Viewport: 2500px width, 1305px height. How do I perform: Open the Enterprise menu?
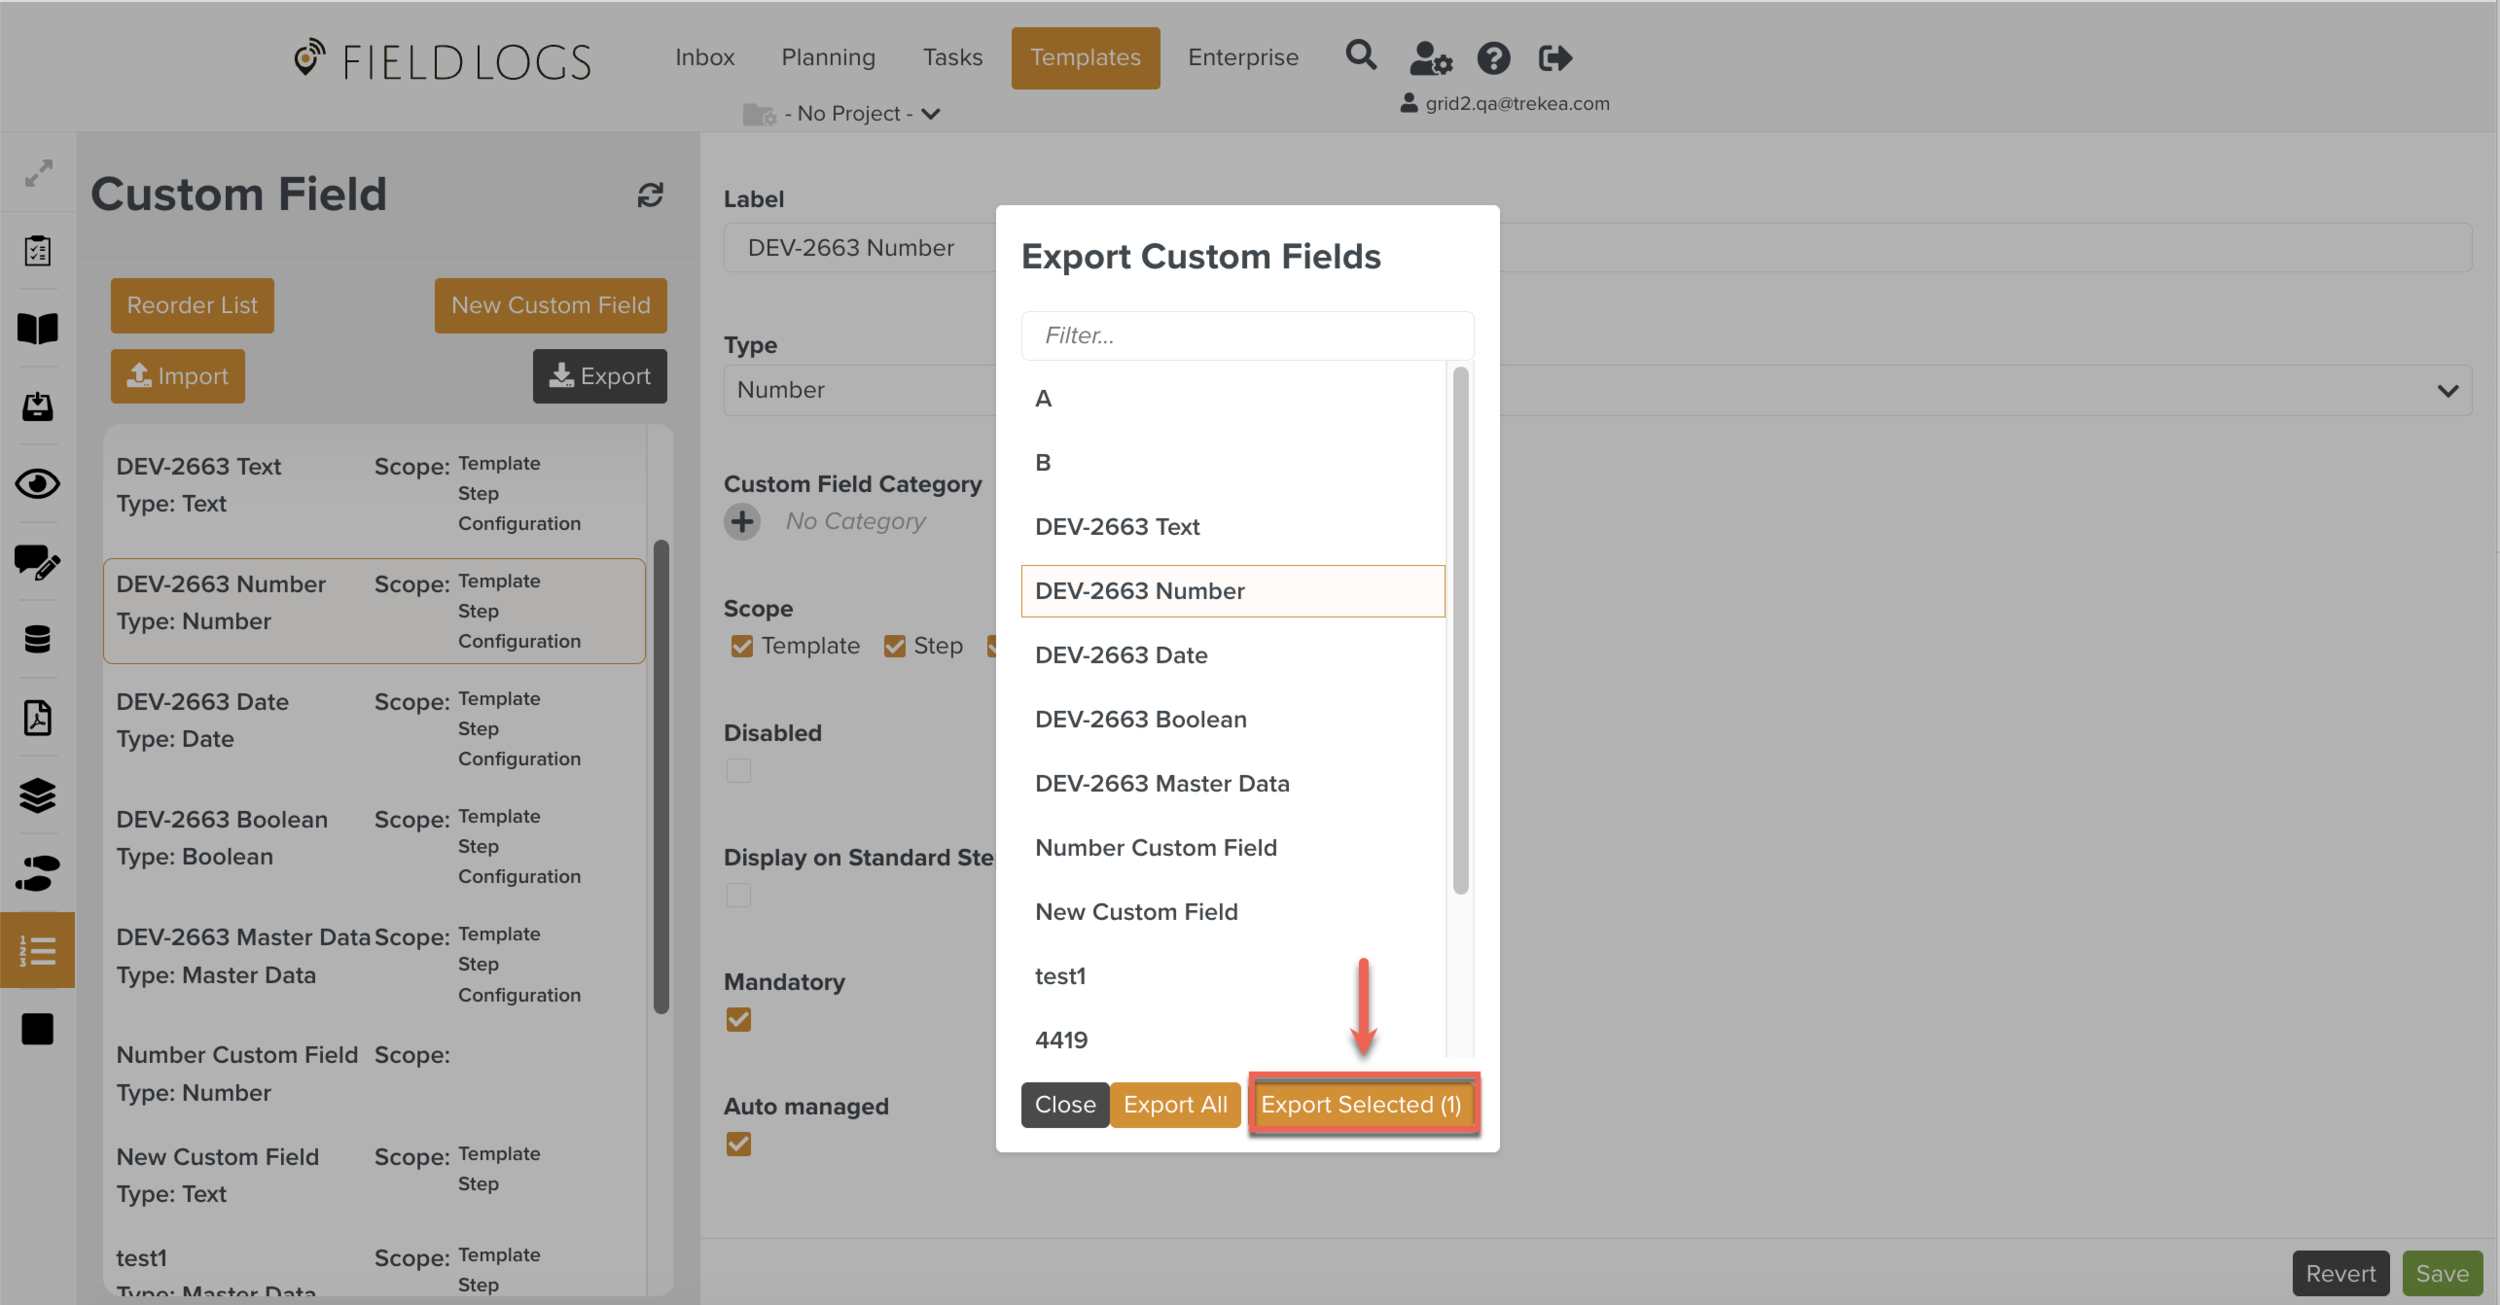pyautogui.click(x=1242, y=58)
